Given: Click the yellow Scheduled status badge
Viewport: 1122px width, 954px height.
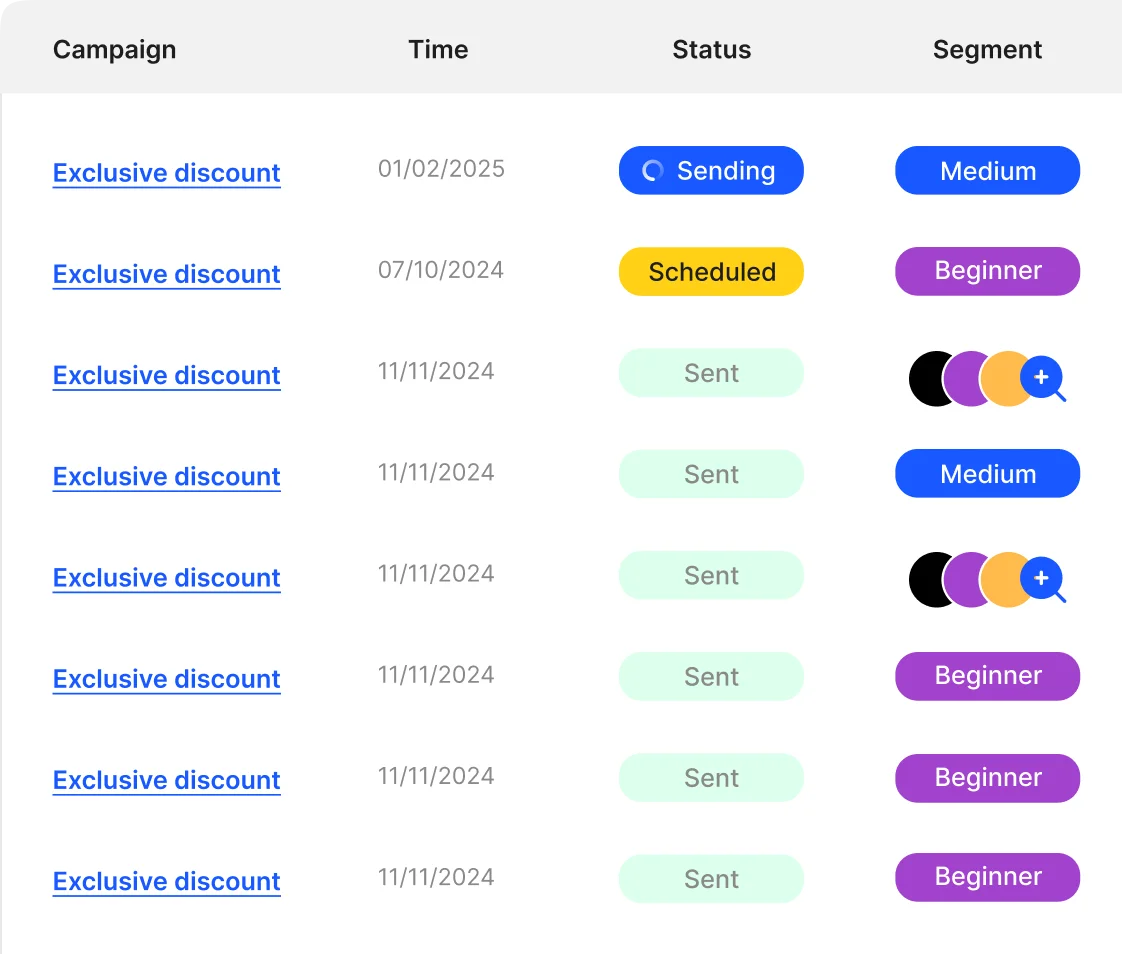Looking at the screenshot, I should tap(711, 272).
